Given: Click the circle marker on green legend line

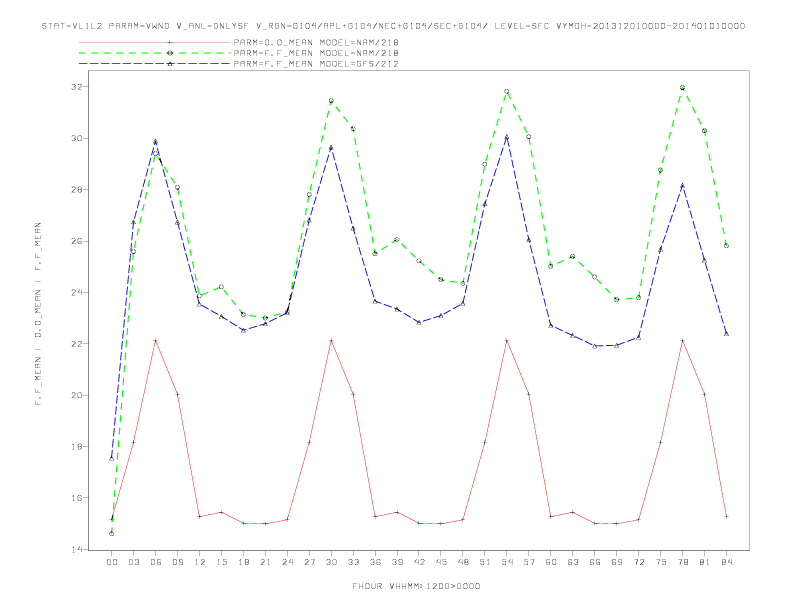Looking at the screenshot, I should click(170, 53).
